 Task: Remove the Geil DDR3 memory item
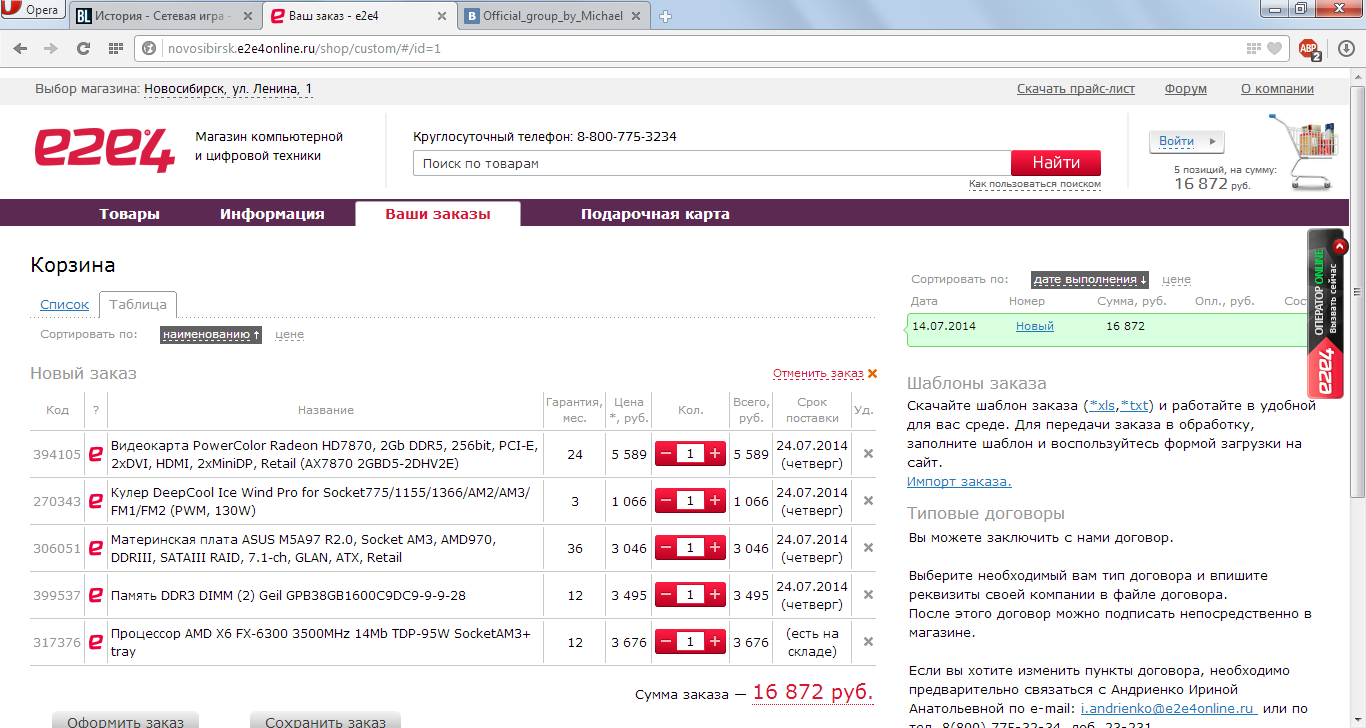[x=868, y=595]
